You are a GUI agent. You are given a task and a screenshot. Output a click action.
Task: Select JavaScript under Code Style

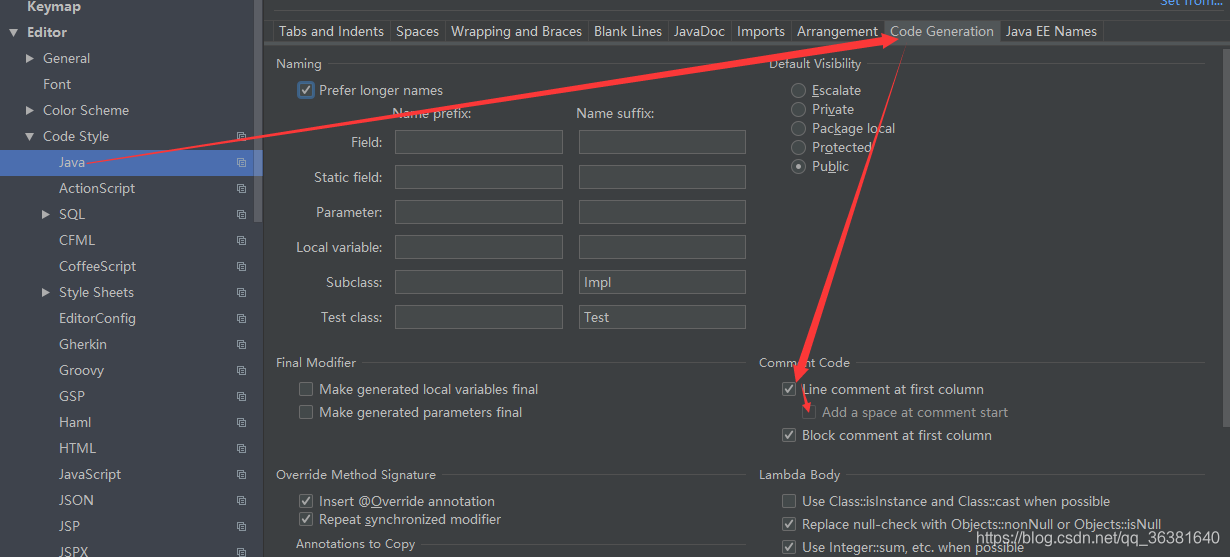(x=90, y=474)
